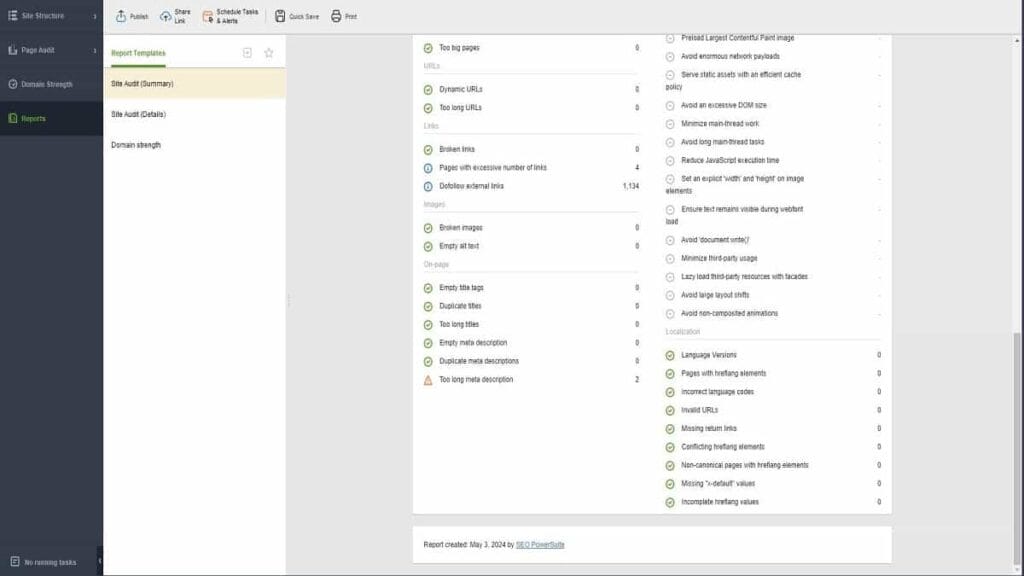Click the warning icon beside Too long meta description

(x=428, y=380)
